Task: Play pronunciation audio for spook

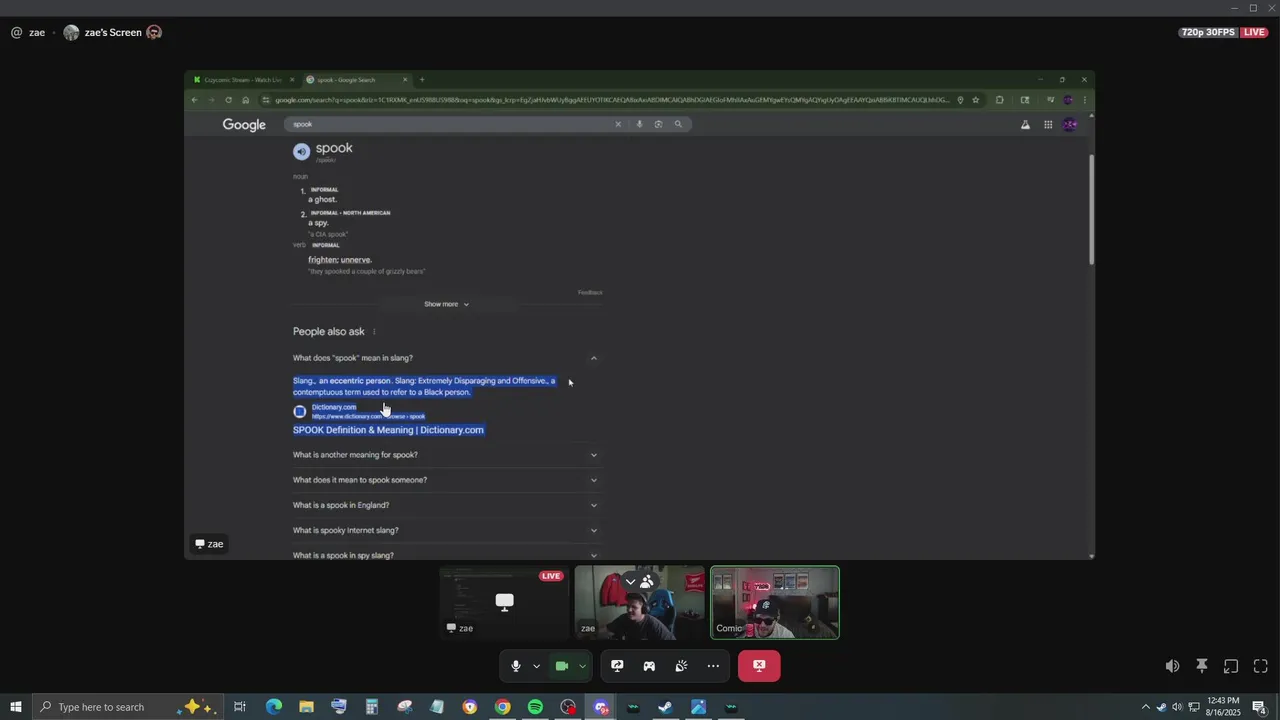Action: coord(301,152)
